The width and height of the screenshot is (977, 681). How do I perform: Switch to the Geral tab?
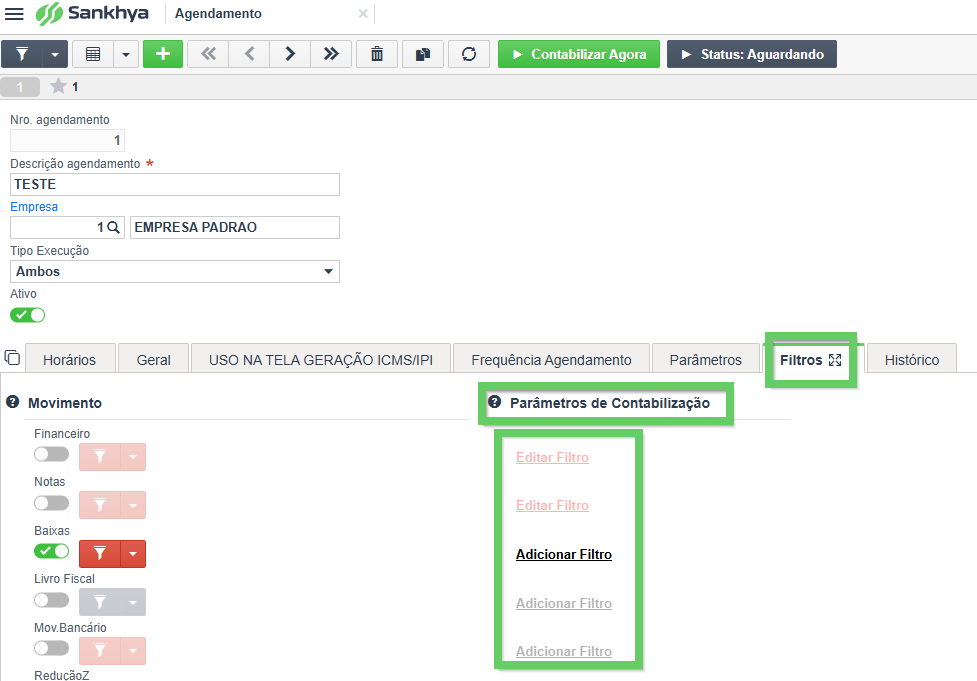coord(153,360)
